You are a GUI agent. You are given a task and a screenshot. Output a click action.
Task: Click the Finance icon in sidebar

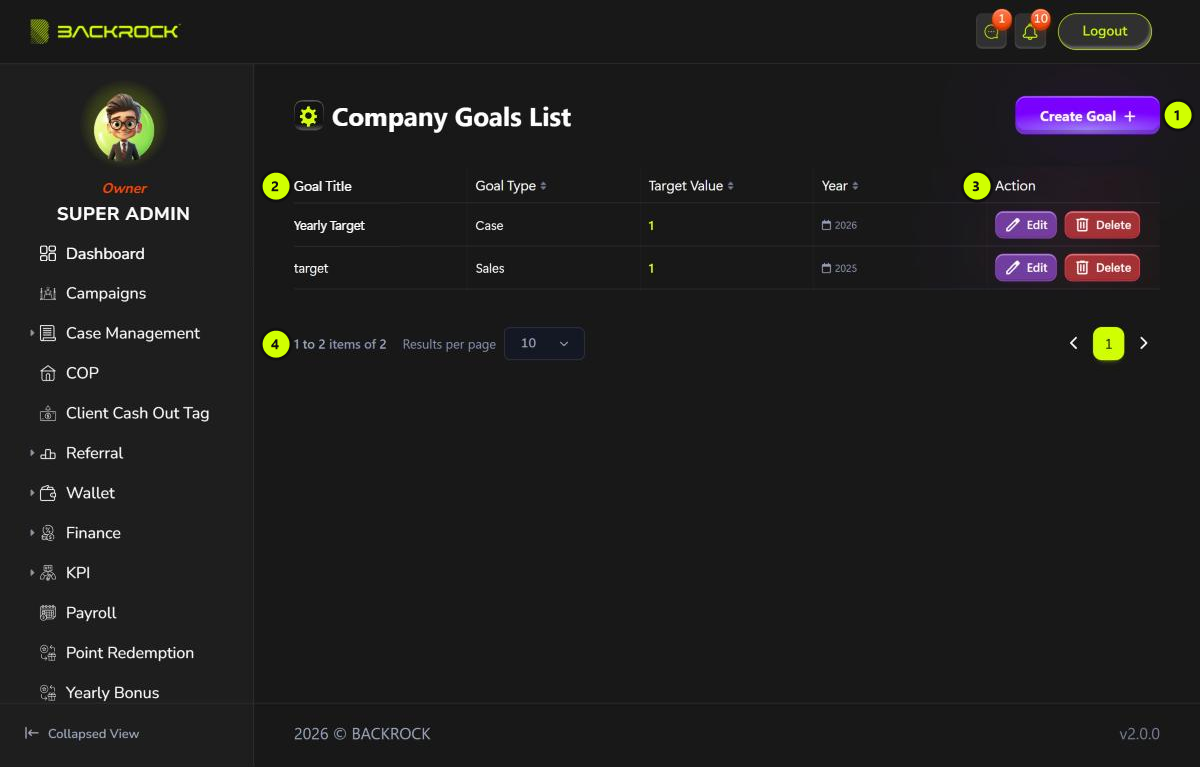pyautogui.click(x=48, y=534)
